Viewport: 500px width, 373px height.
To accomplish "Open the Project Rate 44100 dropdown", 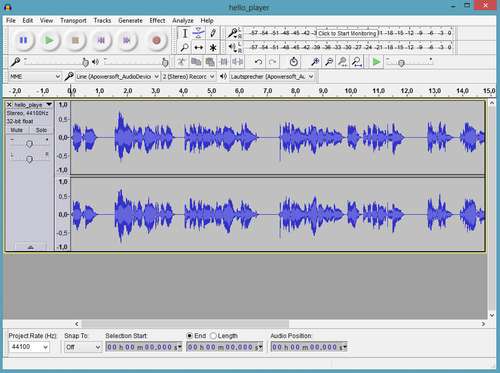I will click(x=29, y=347).
